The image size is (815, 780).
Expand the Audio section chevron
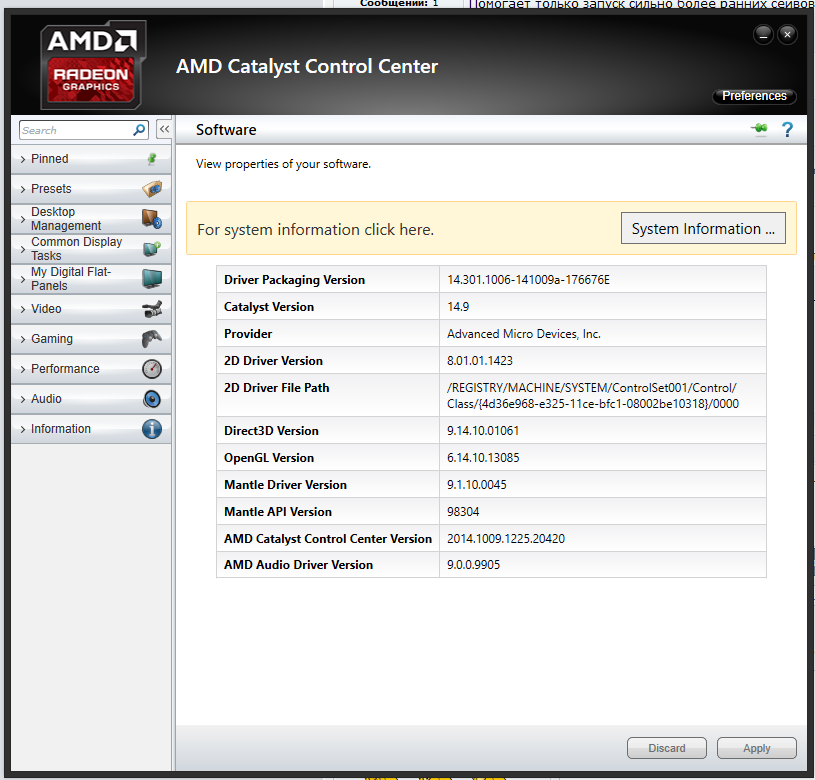click(x=23, y=400)
